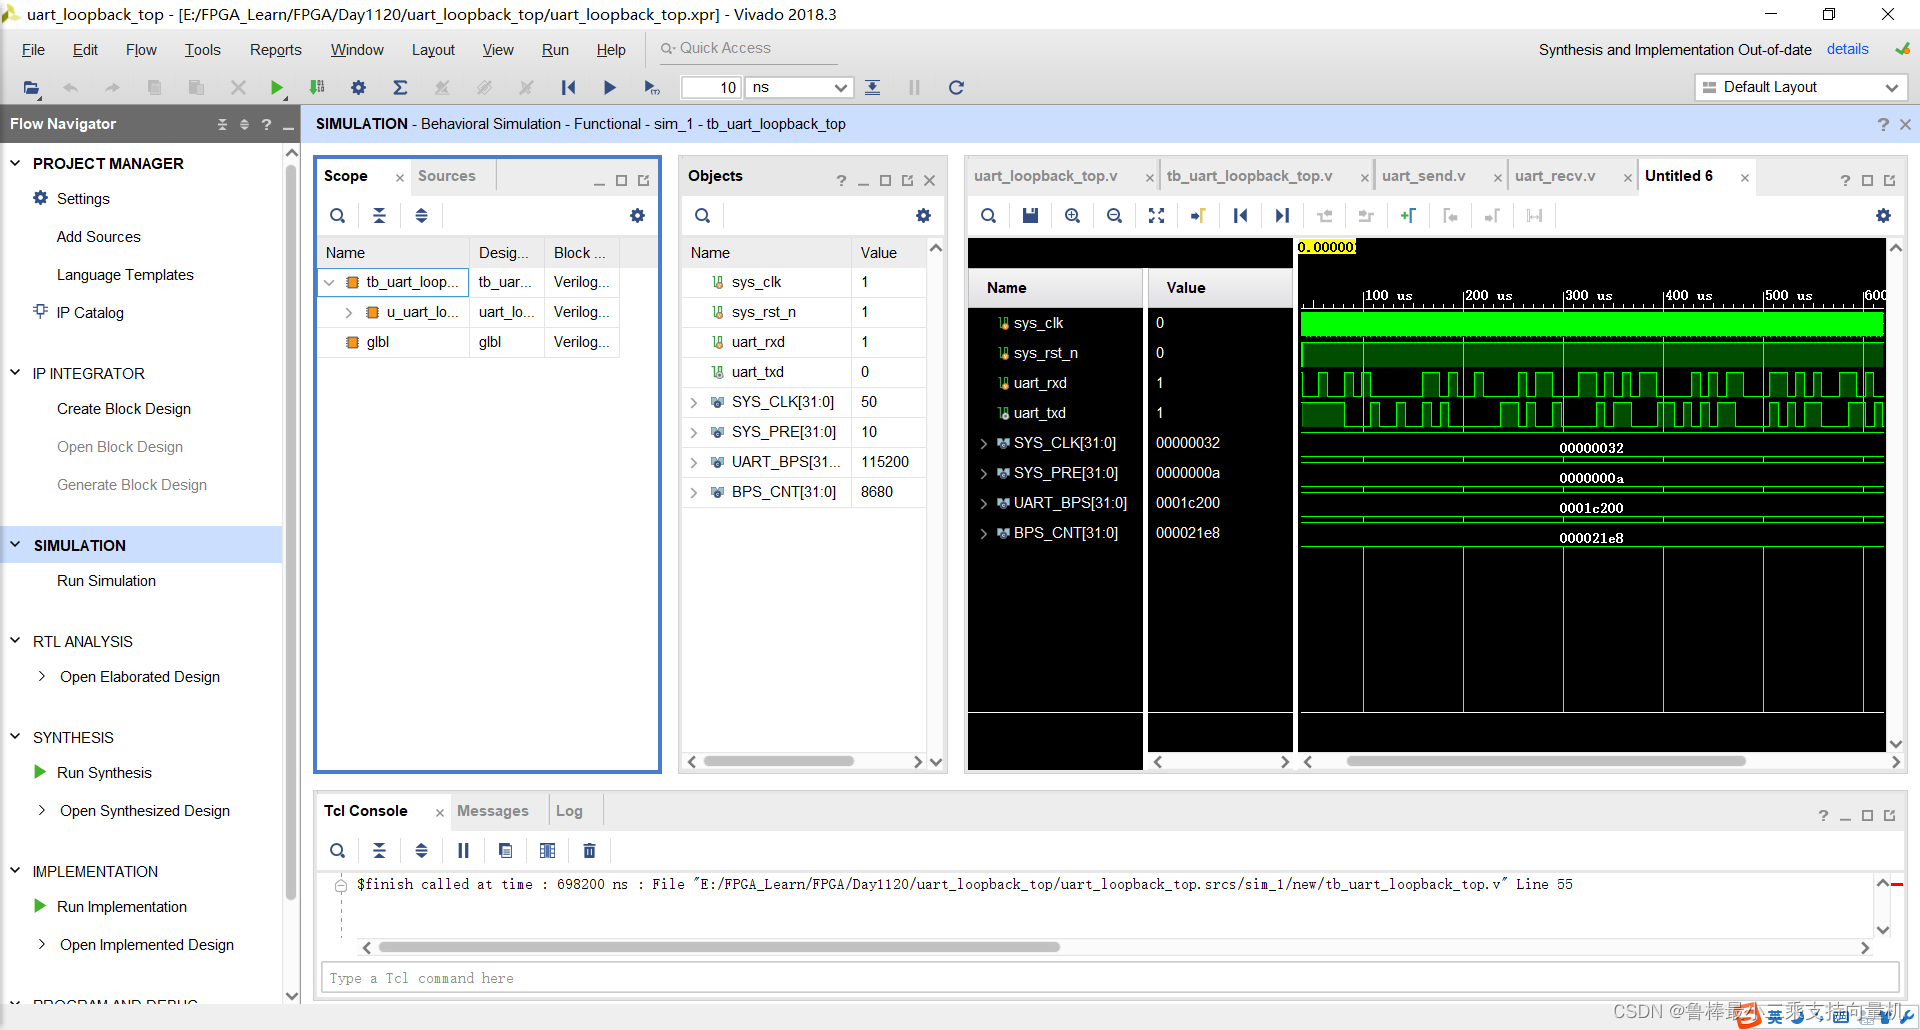The width and height of the screenshot is (1920, 1030).
Task: Zoom in on the waveform
Action: (x=1072, y=216)
